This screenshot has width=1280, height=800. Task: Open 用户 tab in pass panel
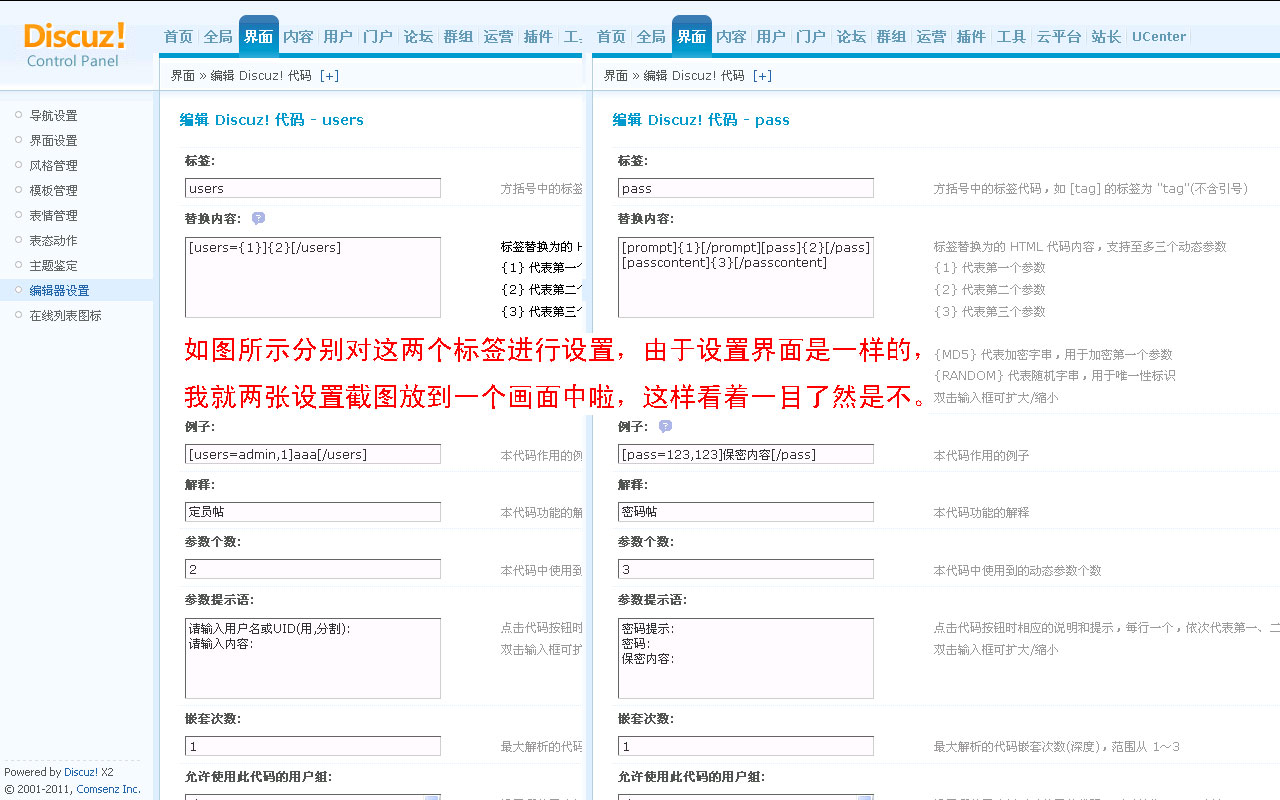coord(771,37)
